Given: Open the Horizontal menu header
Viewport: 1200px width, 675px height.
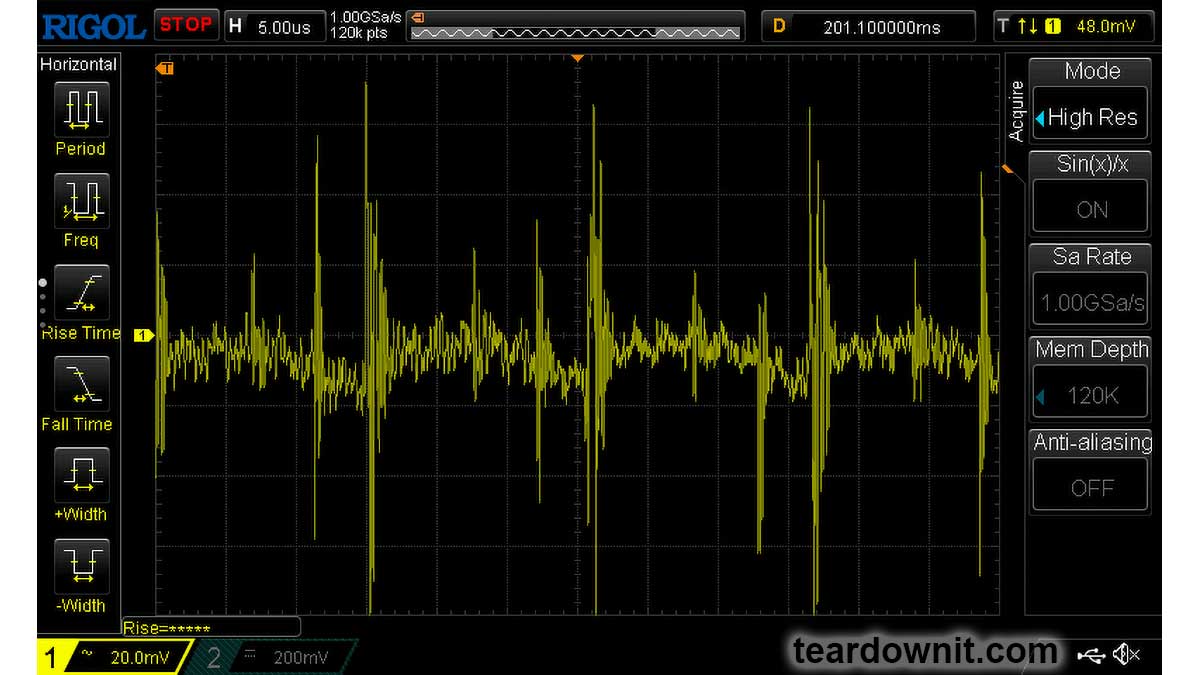Looking at the screenshot, I should pyautogui.click(x=78, y=64).
